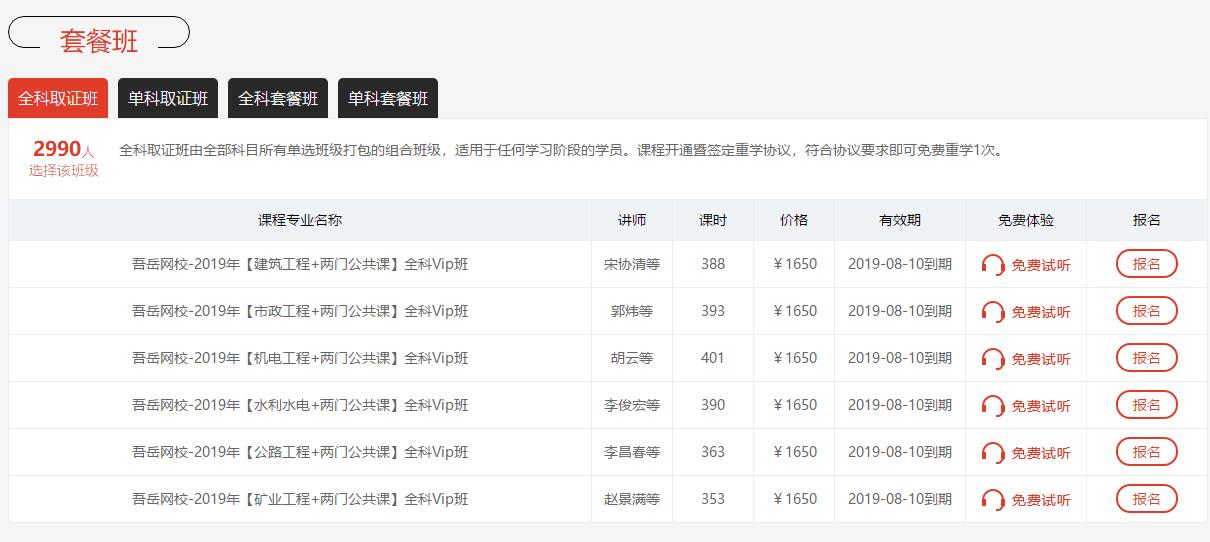The width and height of the screenshot is (1210, 542).
Task: Click teacher name 郭炜等
Action: (x=632, y=311)
